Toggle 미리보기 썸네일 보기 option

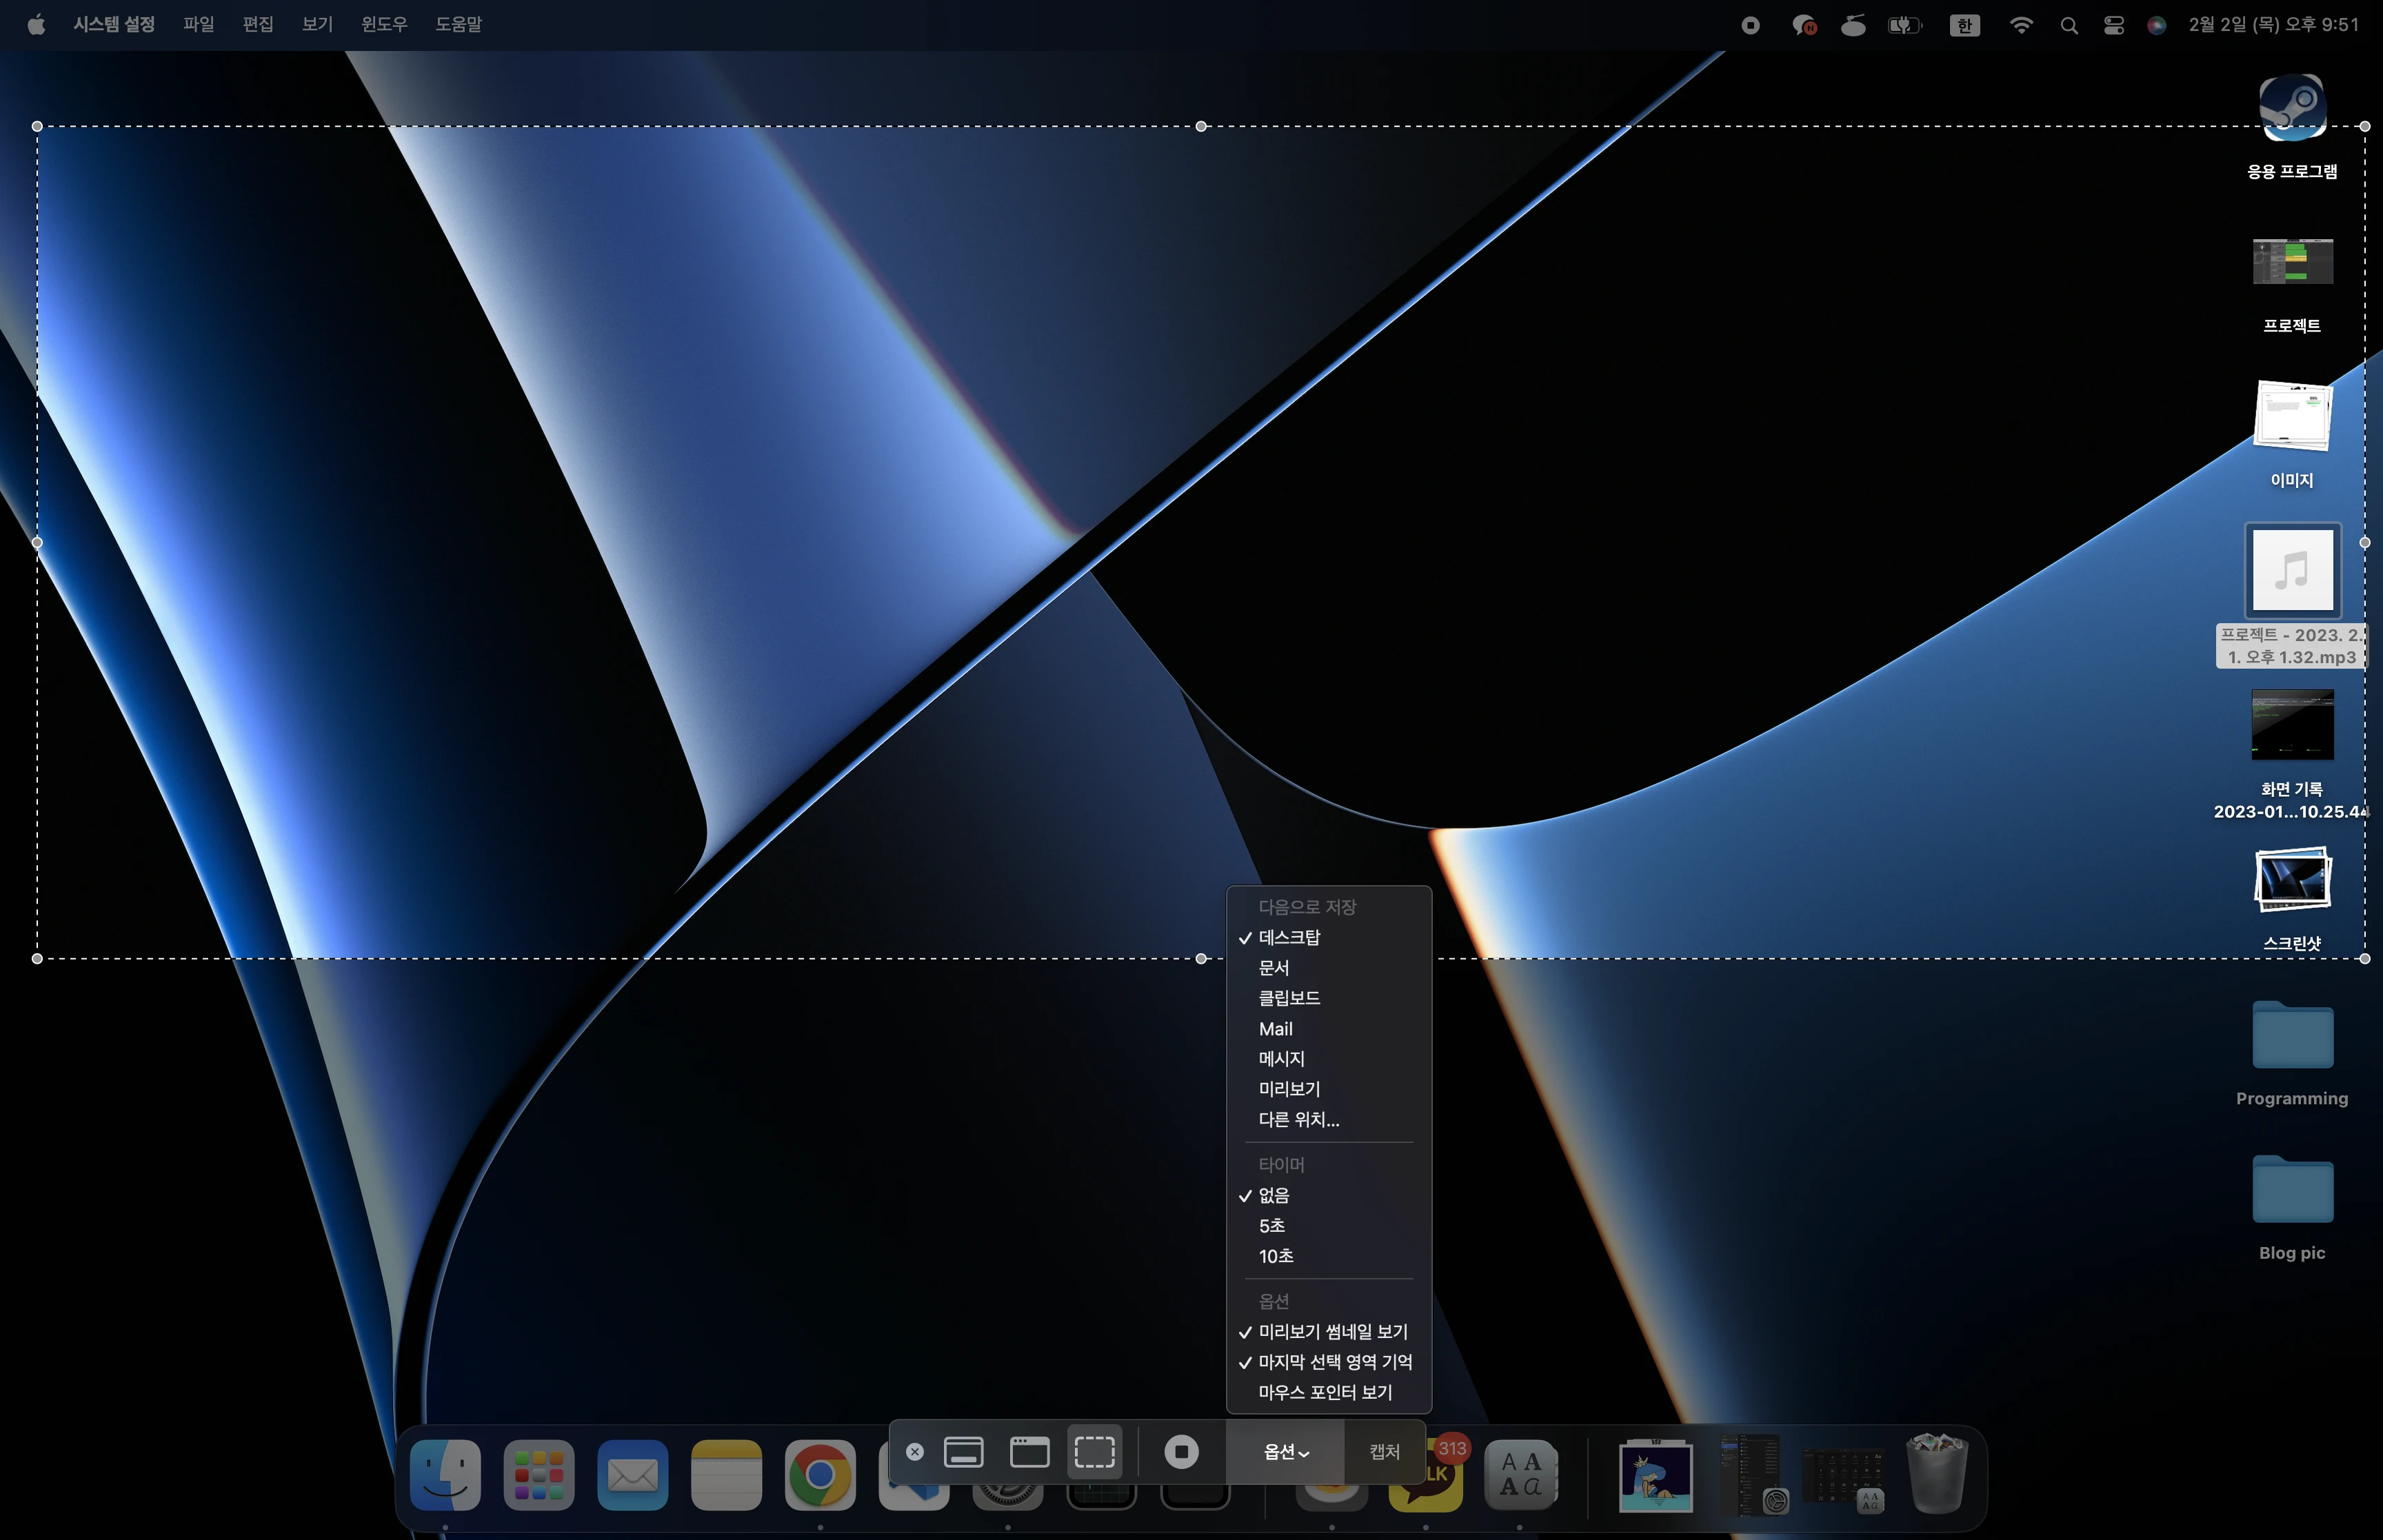pyautogui.click(x=1329, y=1332)
